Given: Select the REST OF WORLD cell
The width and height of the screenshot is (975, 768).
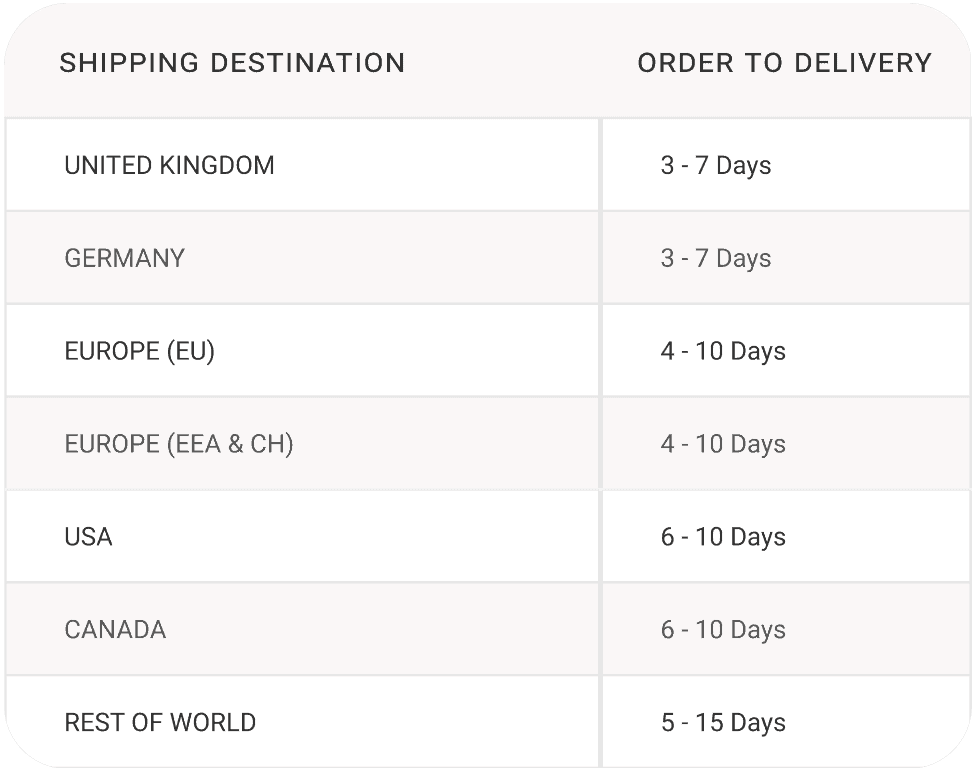Looking at the screenshot, I should click(302, 722).
